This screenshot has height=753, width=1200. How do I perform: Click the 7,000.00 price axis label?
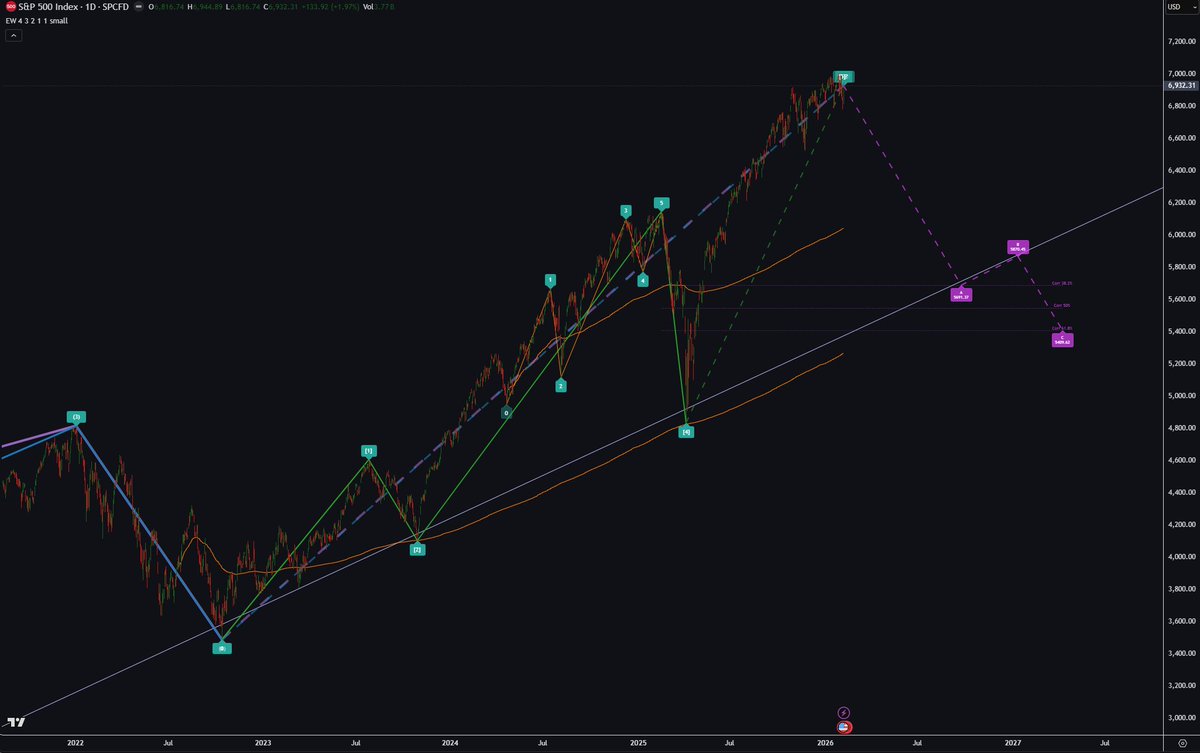pyautogui.click(x=1180, y=73)
